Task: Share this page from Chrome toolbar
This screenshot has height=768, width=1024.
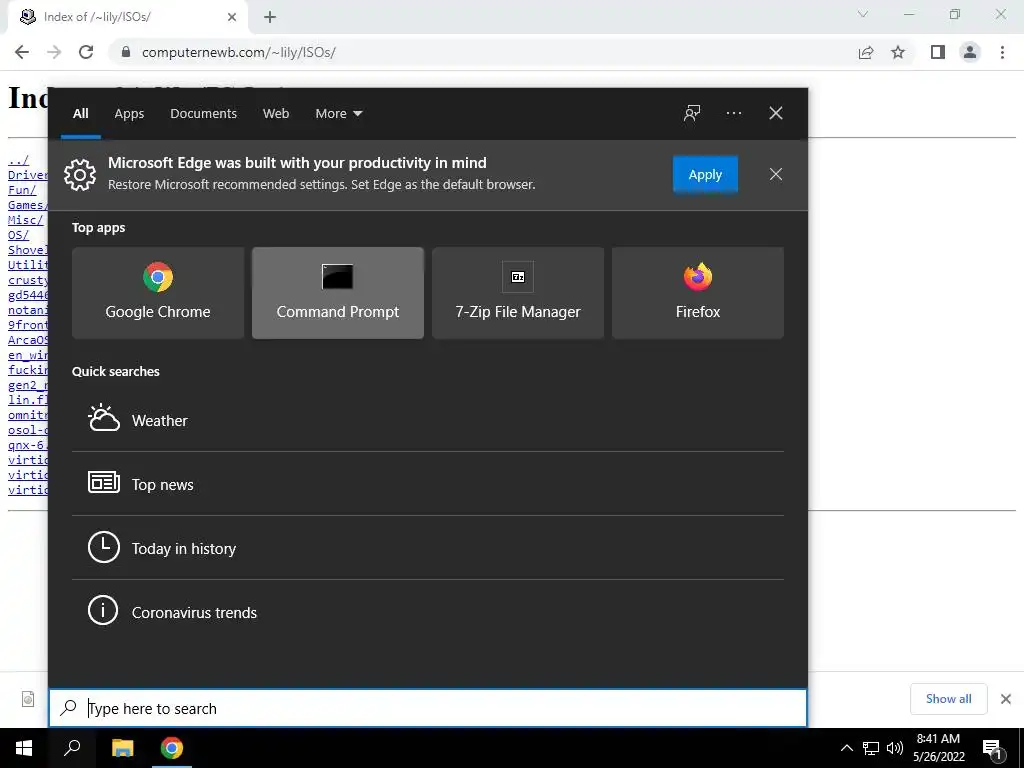Action: (866, 52)
